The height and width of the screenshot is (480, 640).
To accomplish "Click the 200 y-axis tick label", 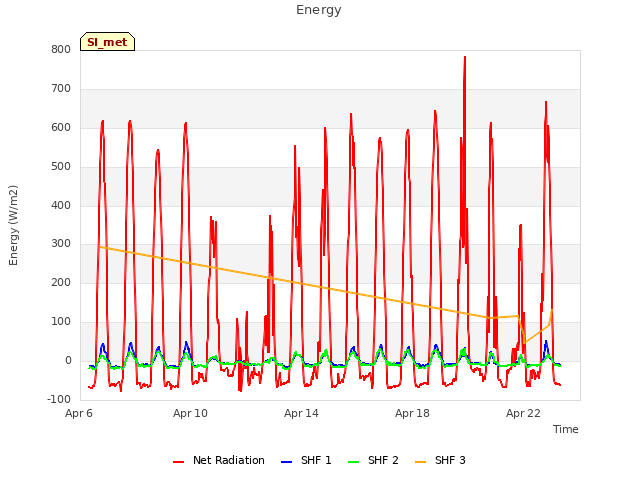I will coord(61,282).
